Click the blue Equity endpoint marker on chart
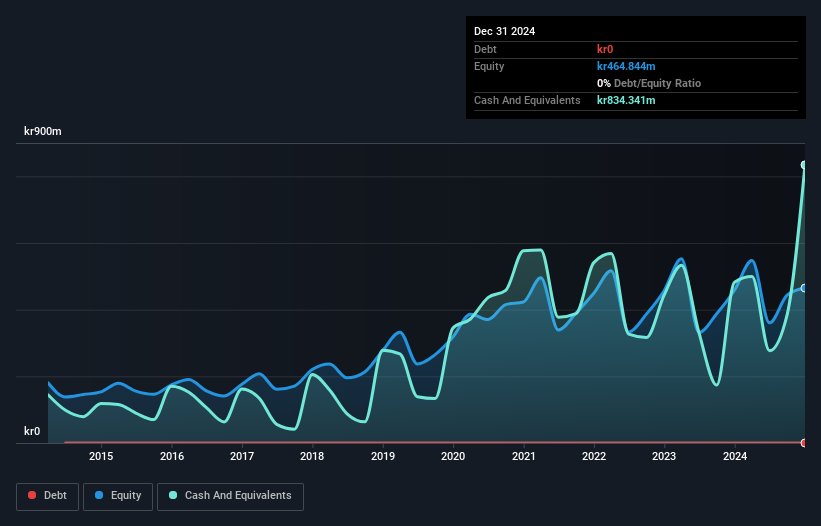Screen dimensions: 821x526 pos(803,288)
